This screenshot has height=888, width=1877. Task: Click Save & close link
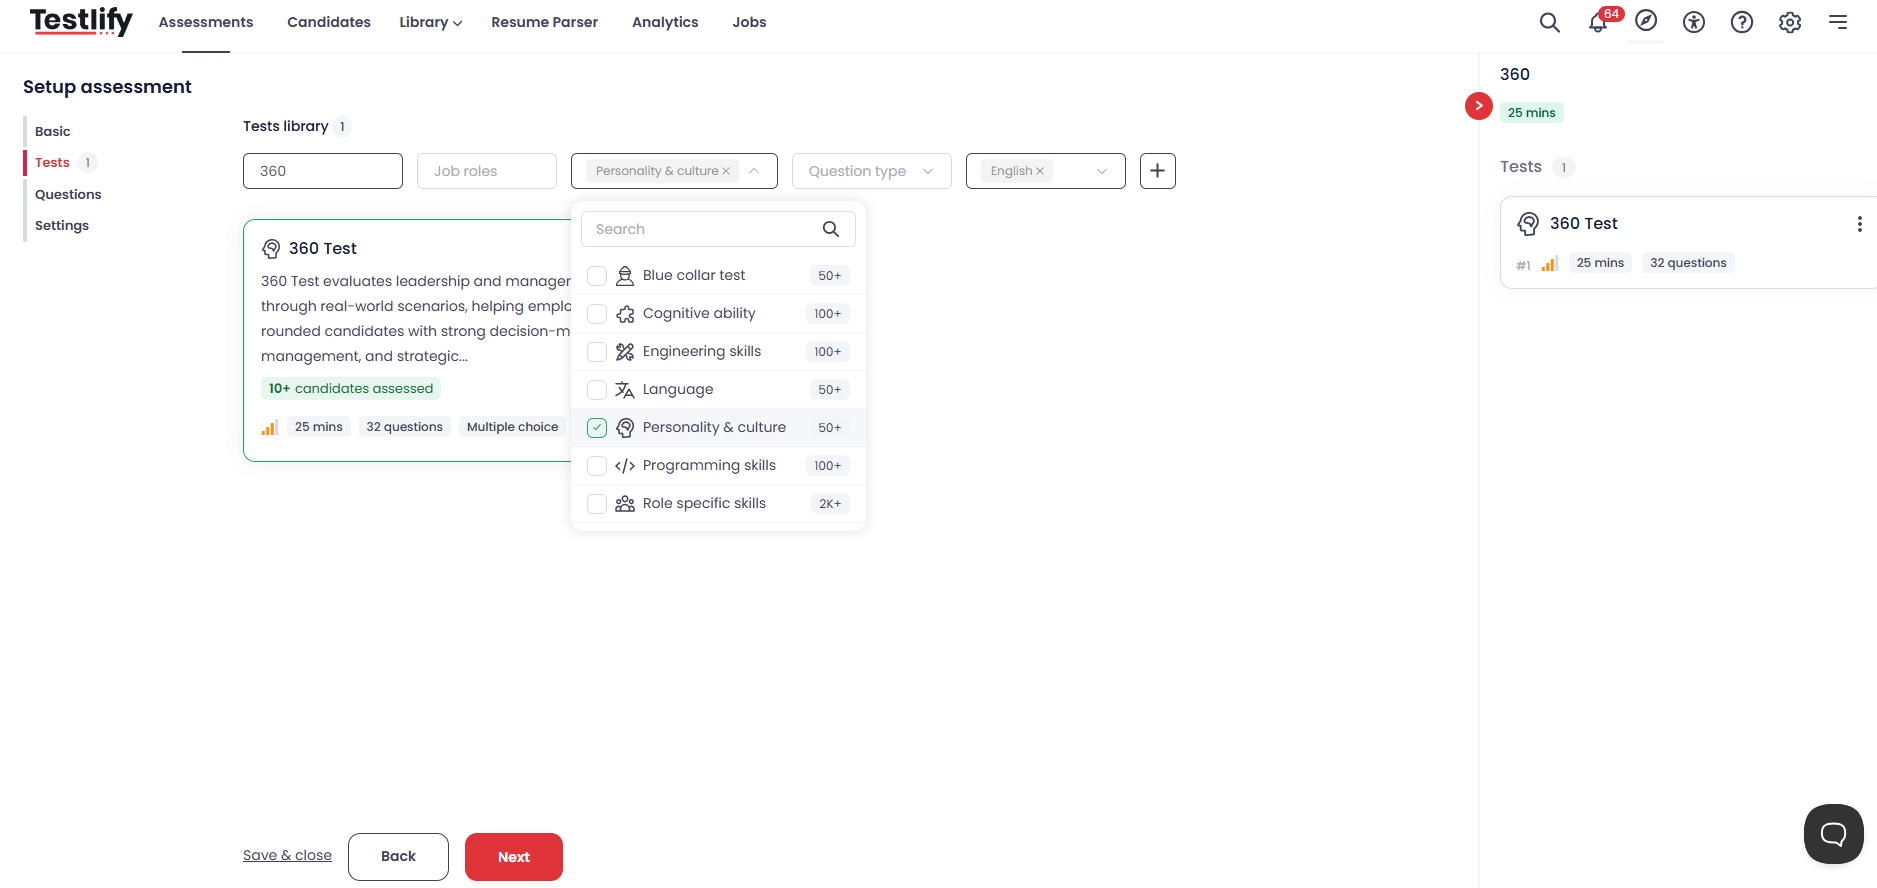coord(287,855)
